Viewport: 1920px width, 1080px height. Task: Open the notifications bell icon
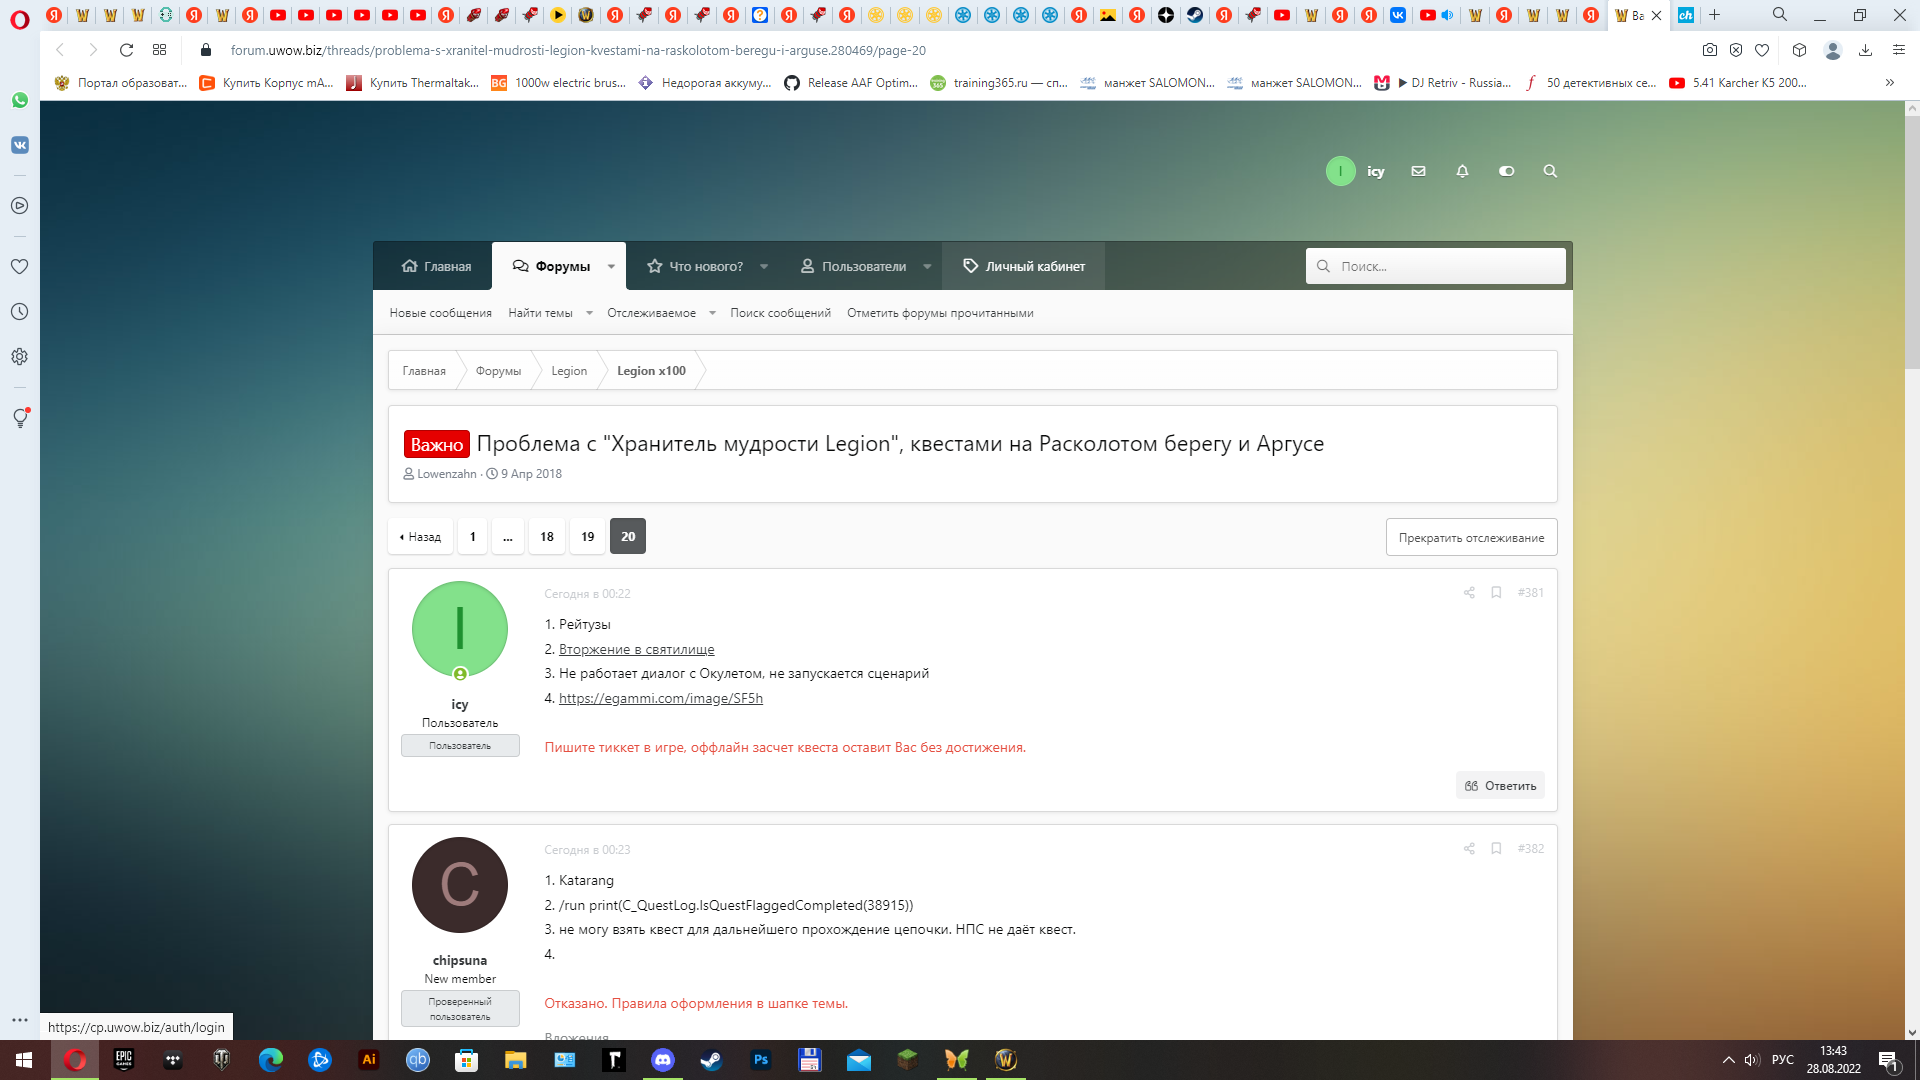(1462, 171)
